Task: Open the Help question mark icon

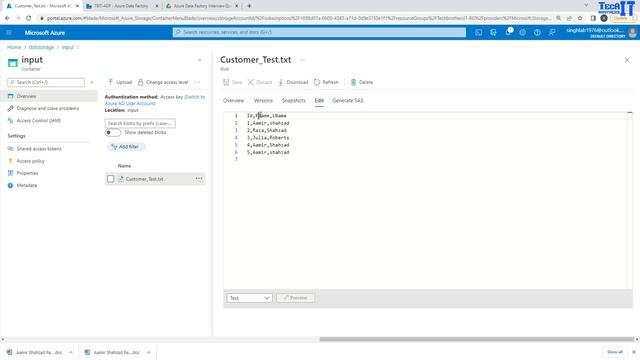Action: pyautogui.click(x=537, y=32)
